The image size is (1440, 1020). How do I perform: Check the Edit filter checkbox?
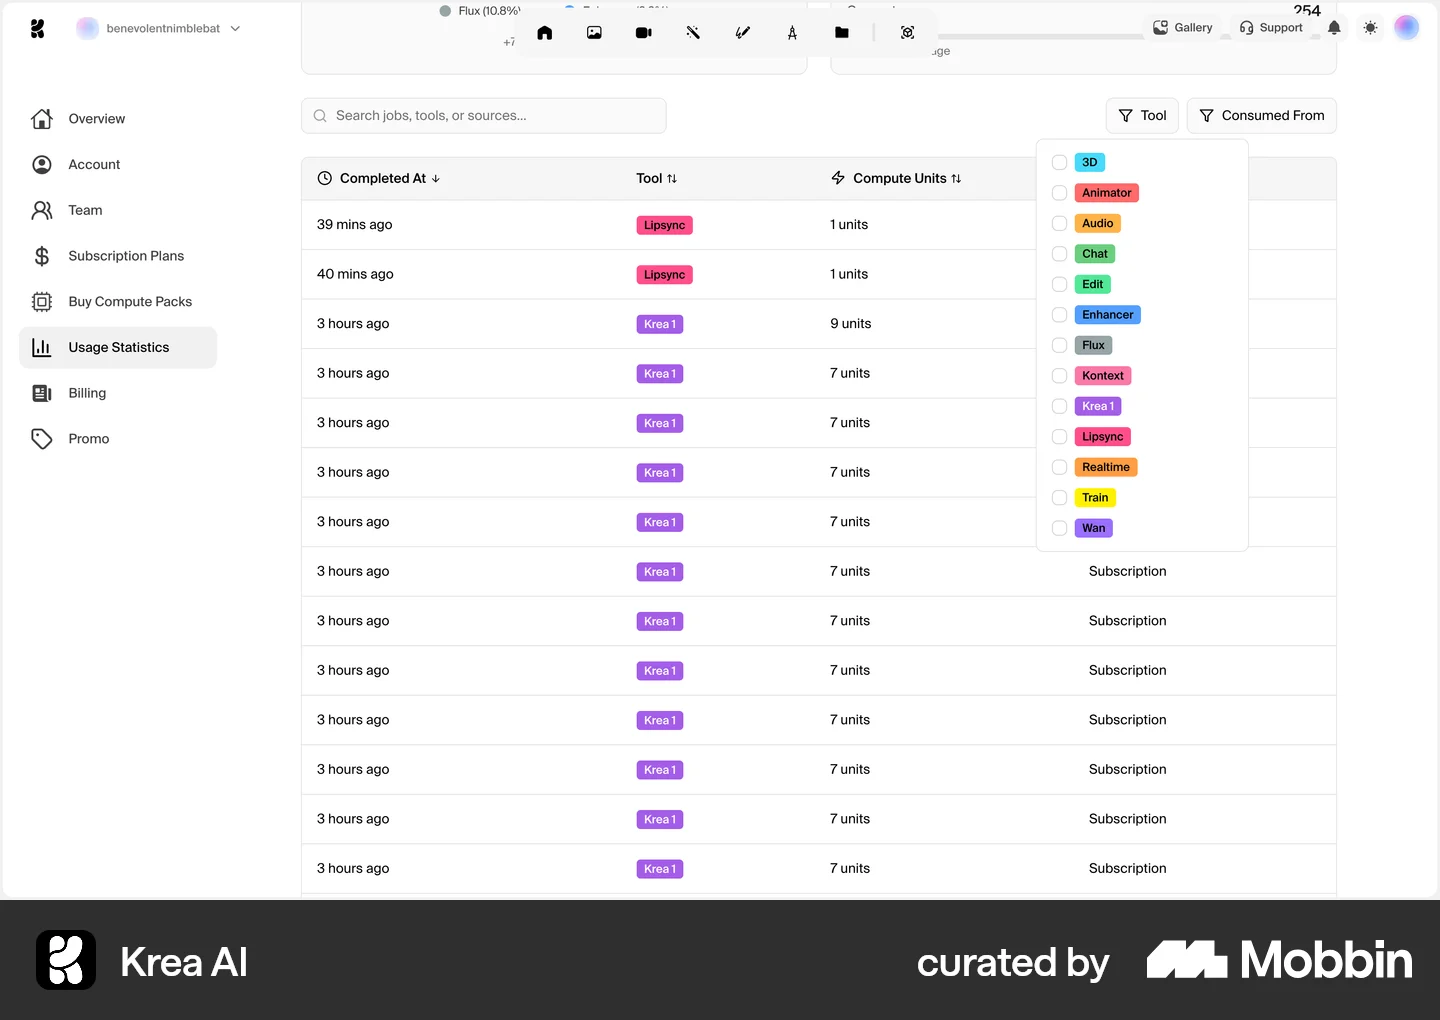pos(1060,285)
